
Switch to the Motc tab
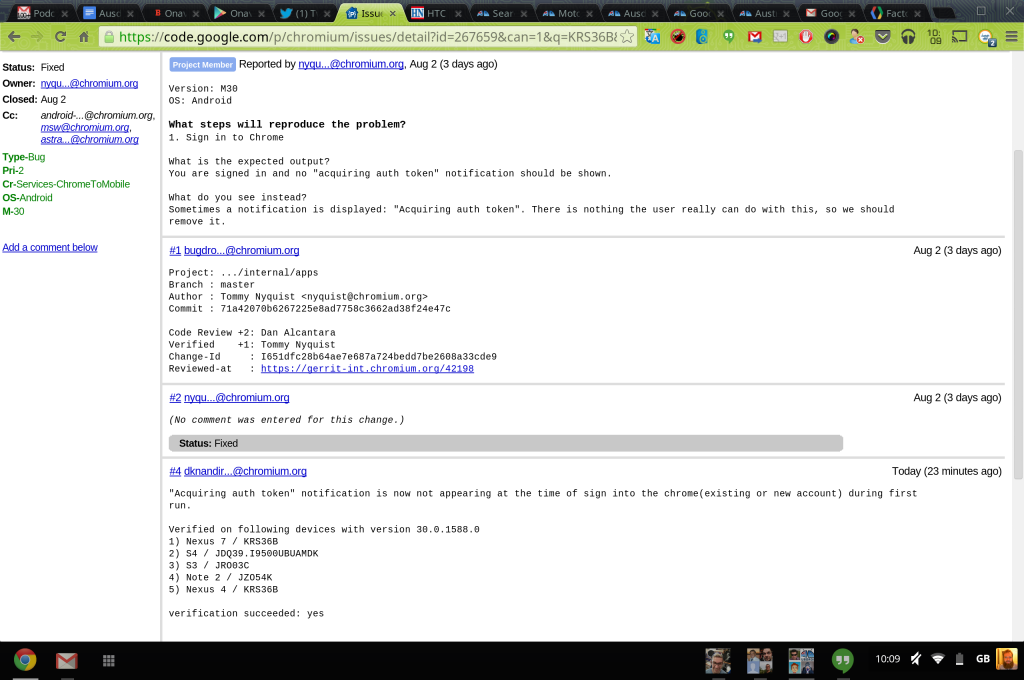(x=566, y=13)
